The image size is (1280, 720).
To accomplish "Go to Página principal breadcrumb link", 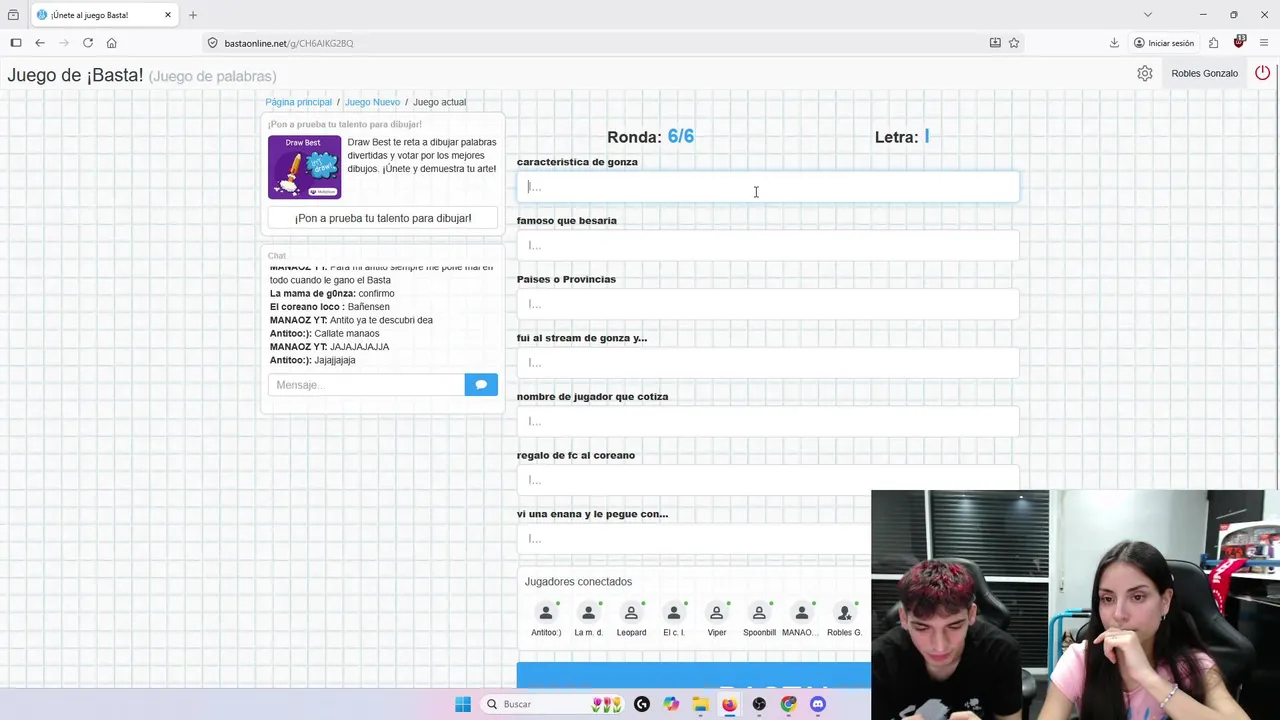I will [298, 102].
